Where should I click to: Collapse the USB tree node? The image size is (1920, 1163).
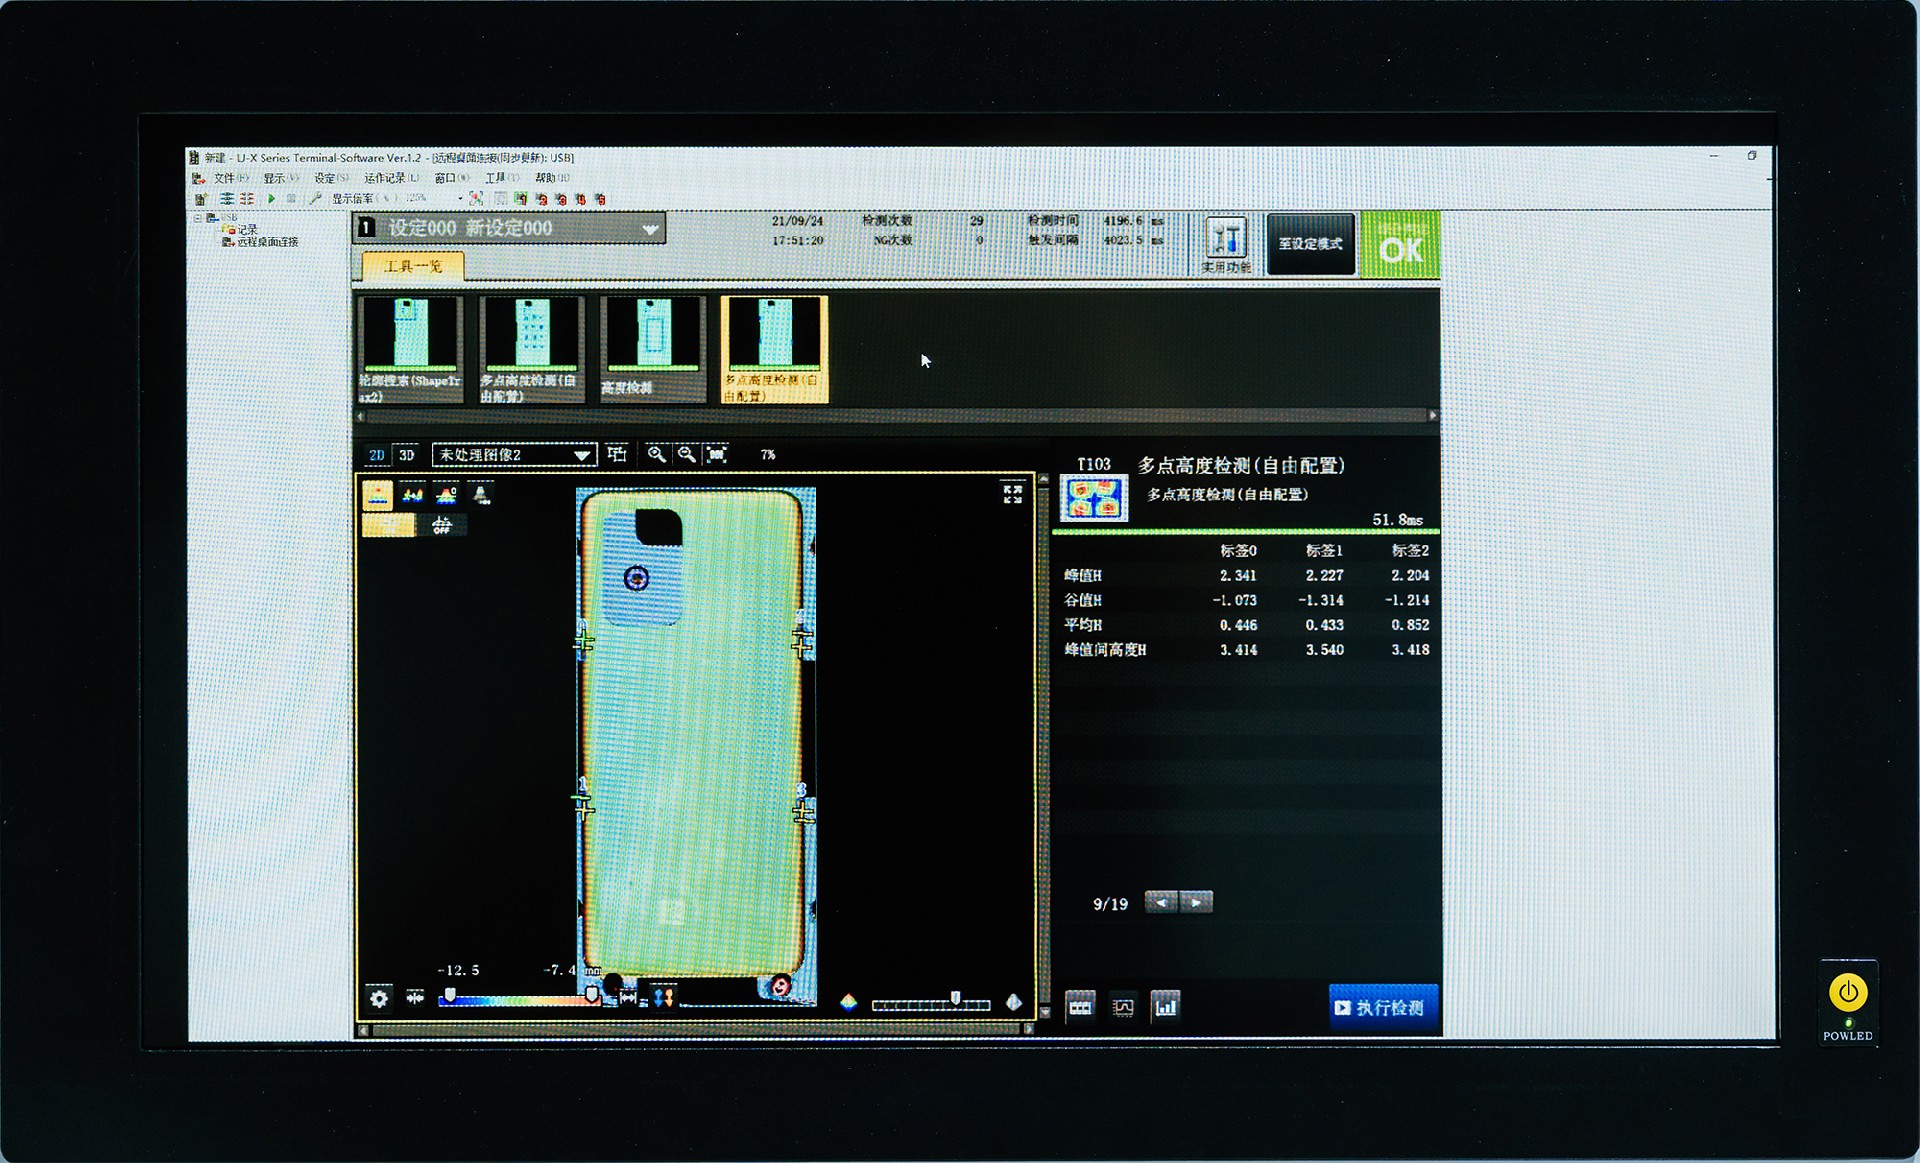coord(197,218)
